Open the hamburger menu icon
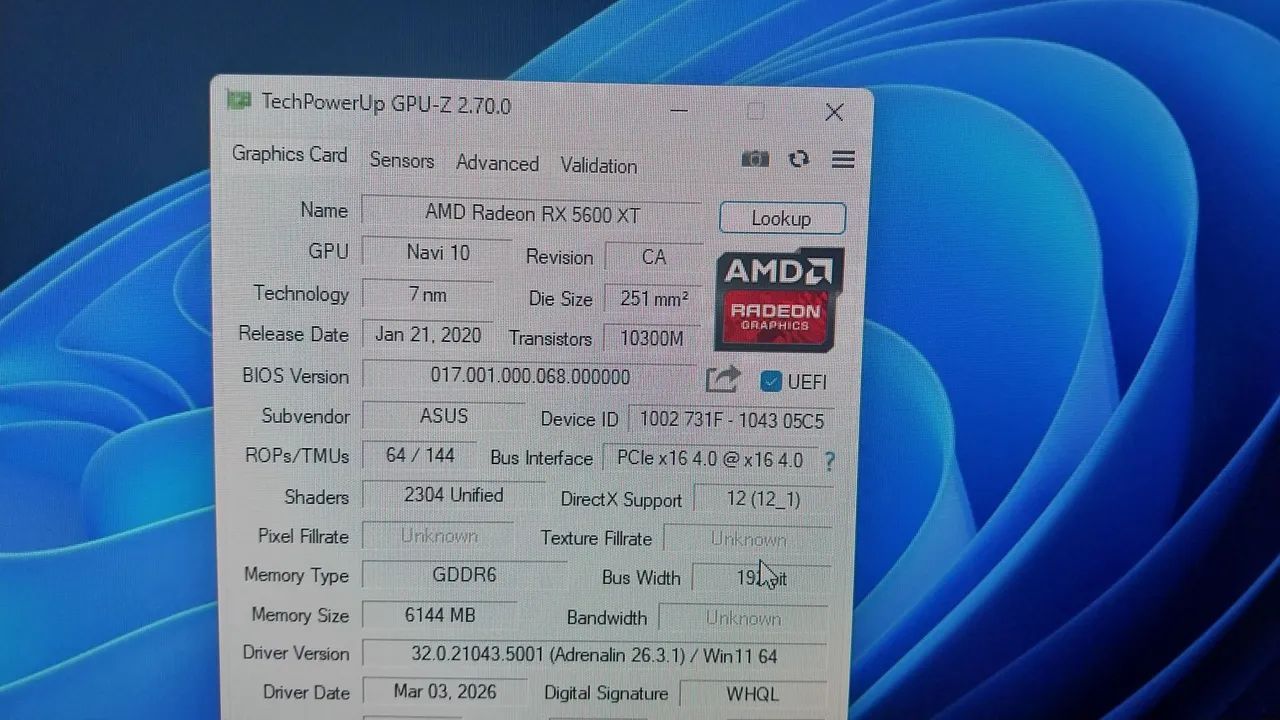1280x720 pixels. (843, 159)
